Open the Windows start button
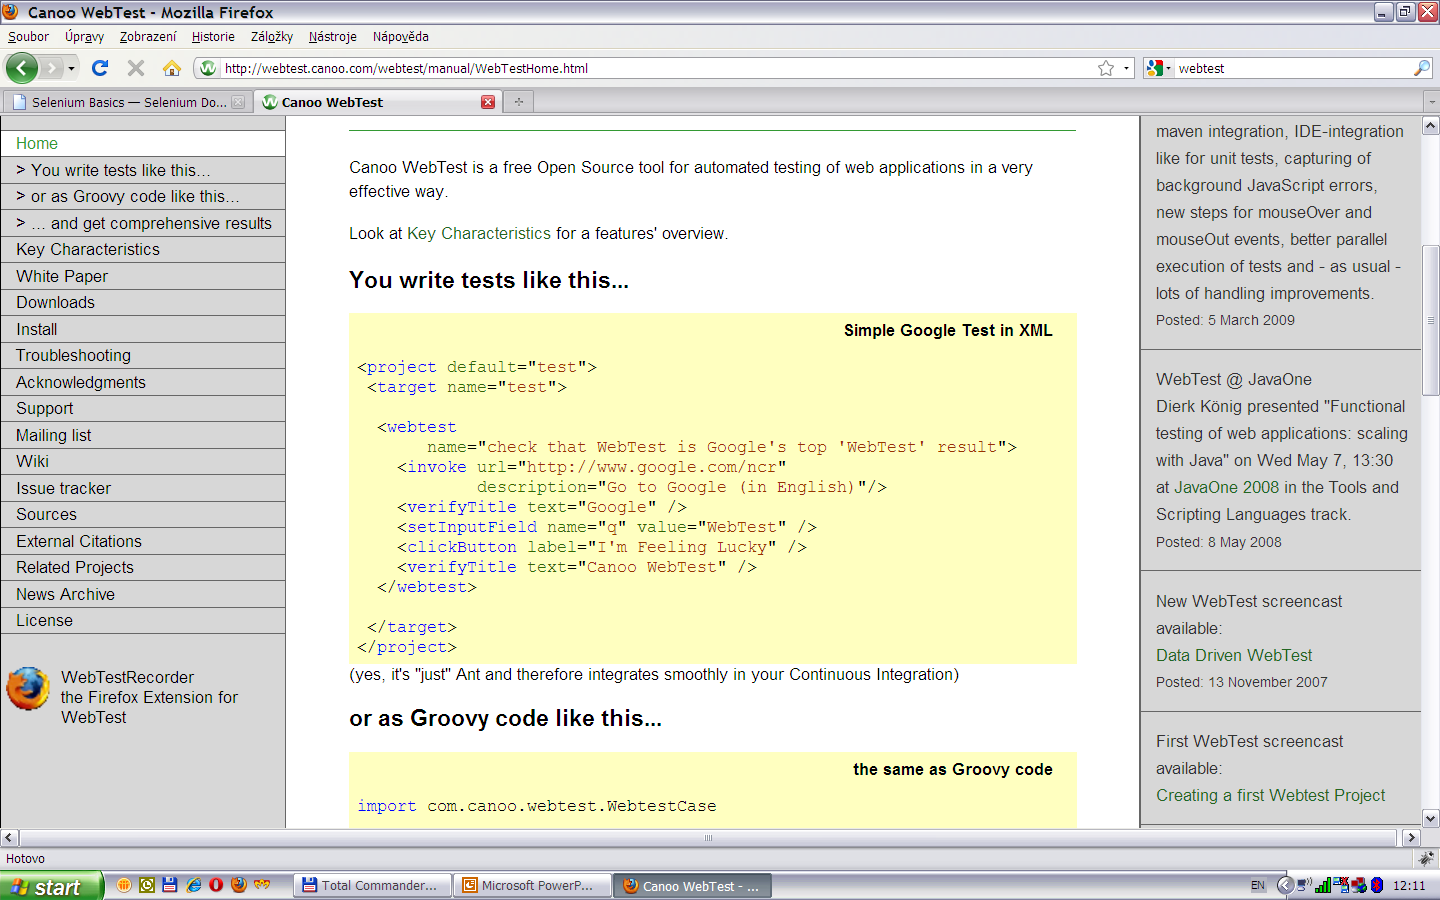 [x=51, y=886]
